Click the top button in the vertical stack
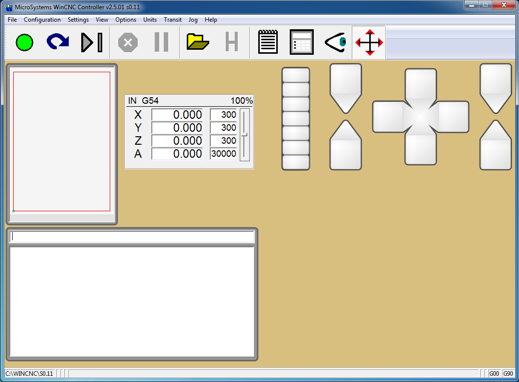Screen dimensions: 519x382 coord(296,75)
